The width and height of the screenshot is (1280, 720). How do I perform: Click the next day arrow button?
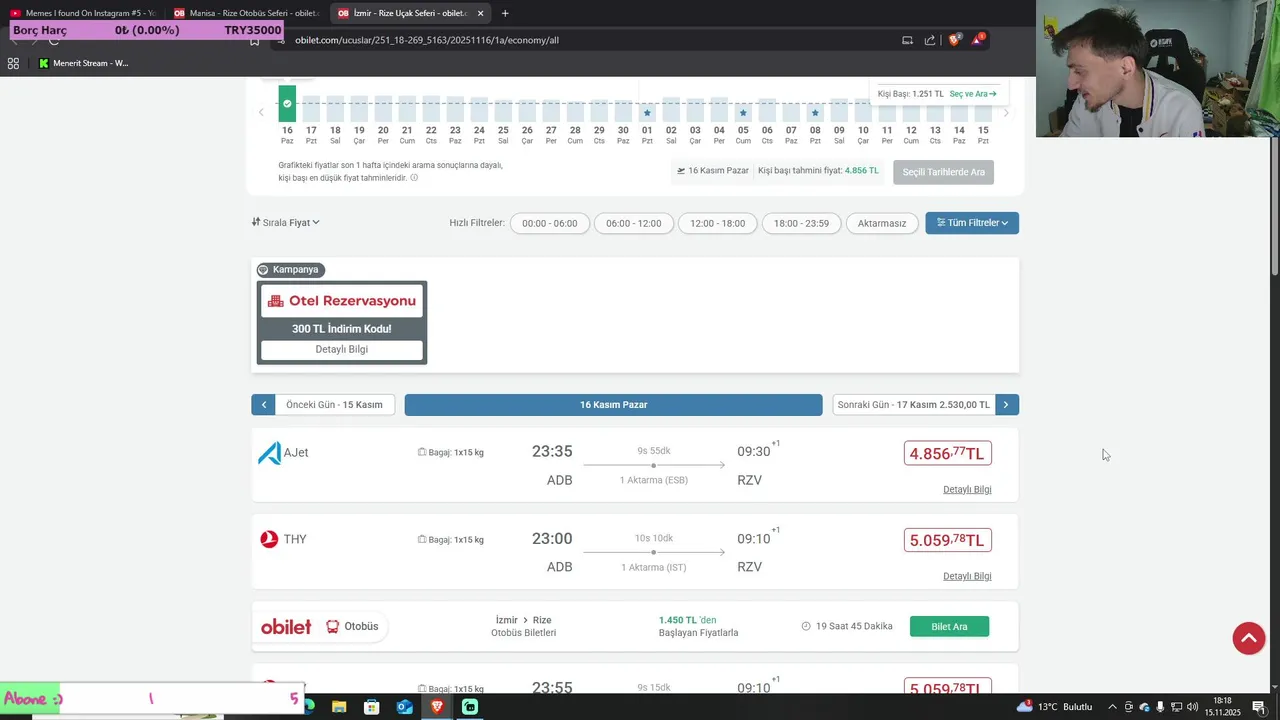(1007, 405)
